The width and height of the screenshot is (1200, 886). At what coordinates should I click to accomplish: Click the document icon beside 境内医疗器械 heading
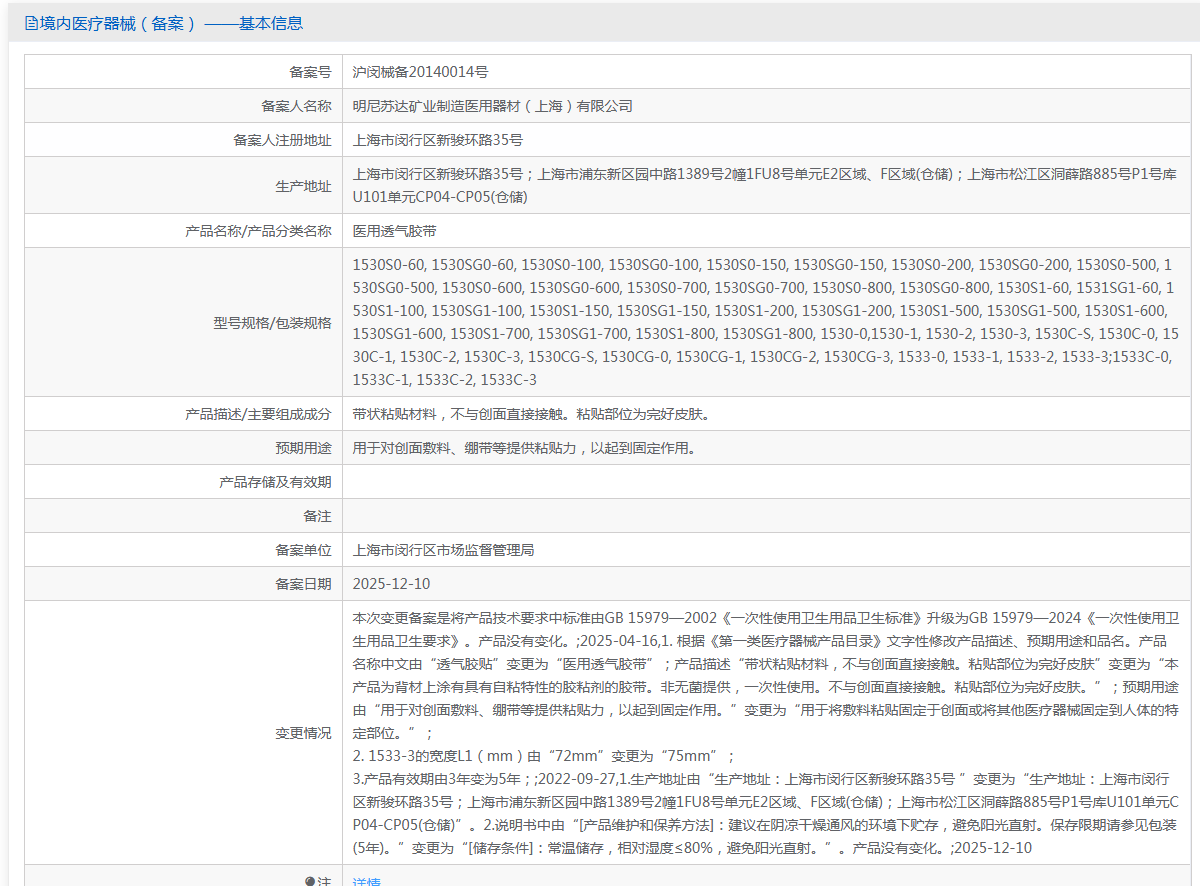[31, 23]
